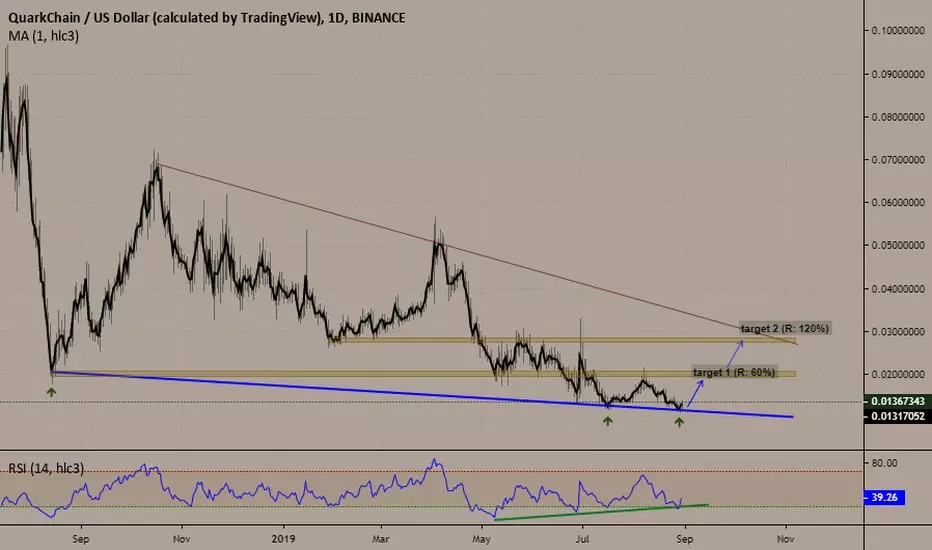Click the blue arrow pointing to target 2
Image resolution: width=932 pixels, height=550 pixels.
(734, 354)
